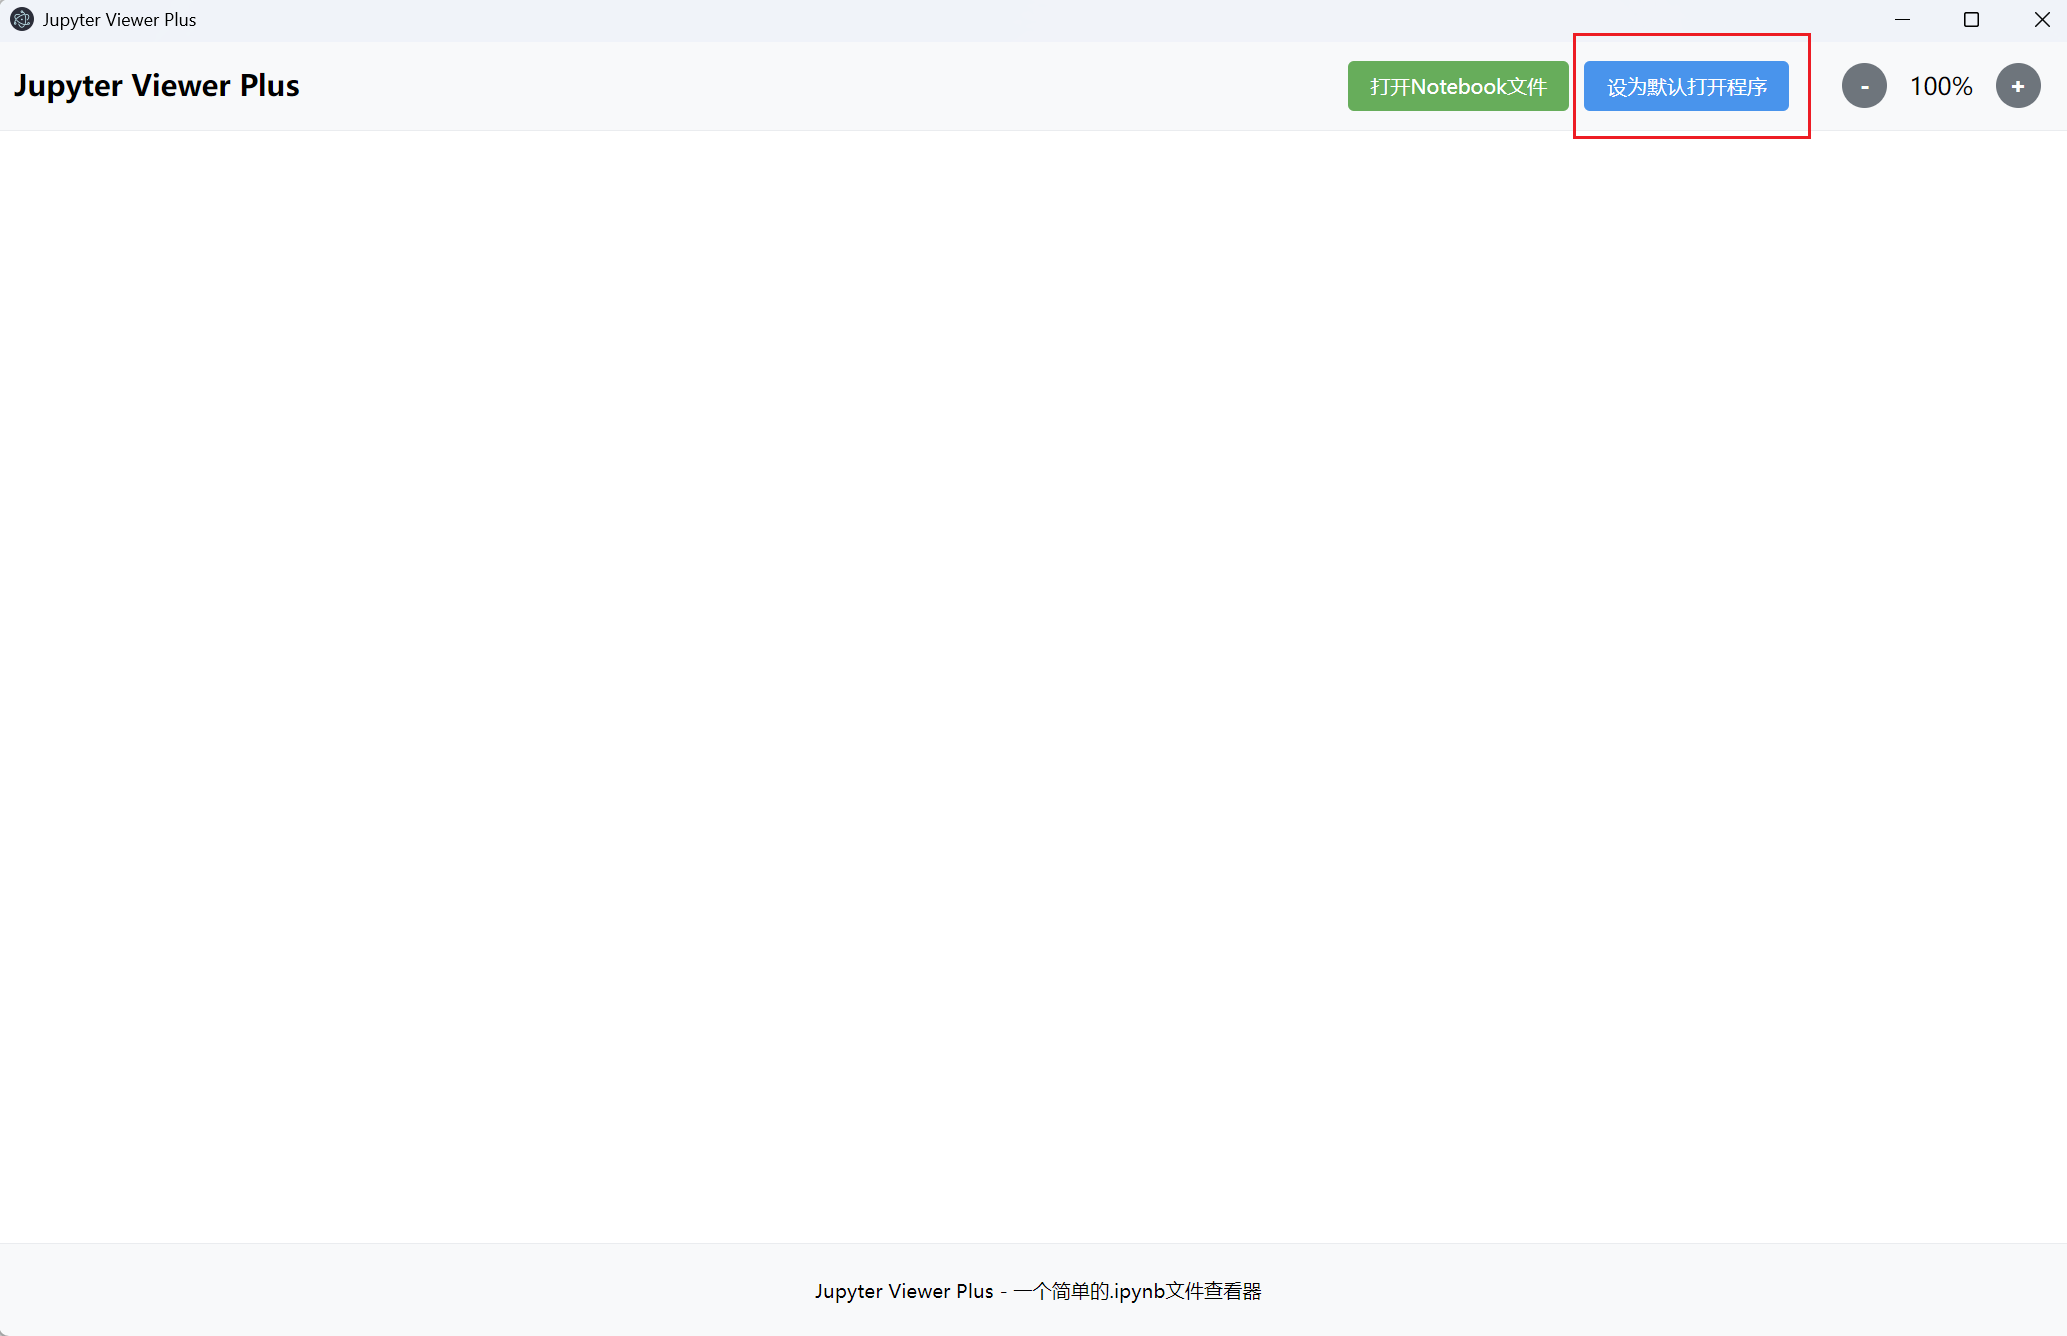Click the bold Jupyter Viewer Plus heading
The height and width of the screenshot is (1336, 2067).
click(156, 86)
